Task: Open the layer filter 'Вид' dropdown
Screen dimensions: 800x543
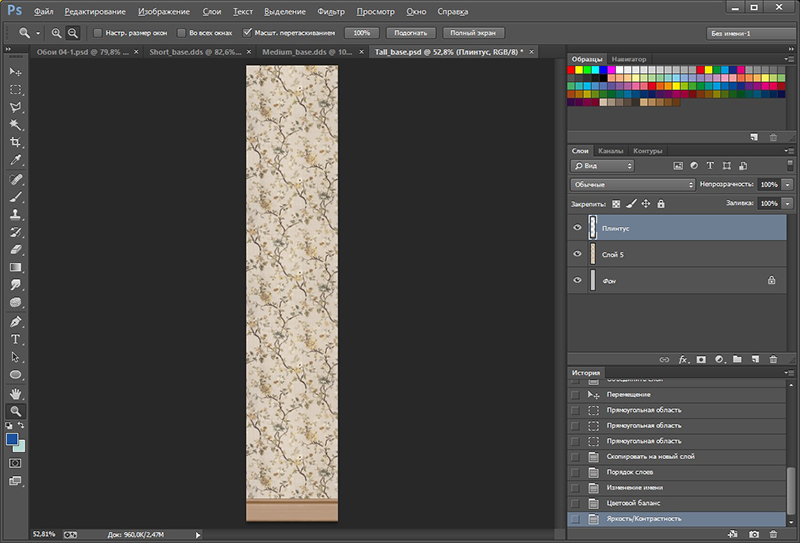Action: click(x=602, y=165)
